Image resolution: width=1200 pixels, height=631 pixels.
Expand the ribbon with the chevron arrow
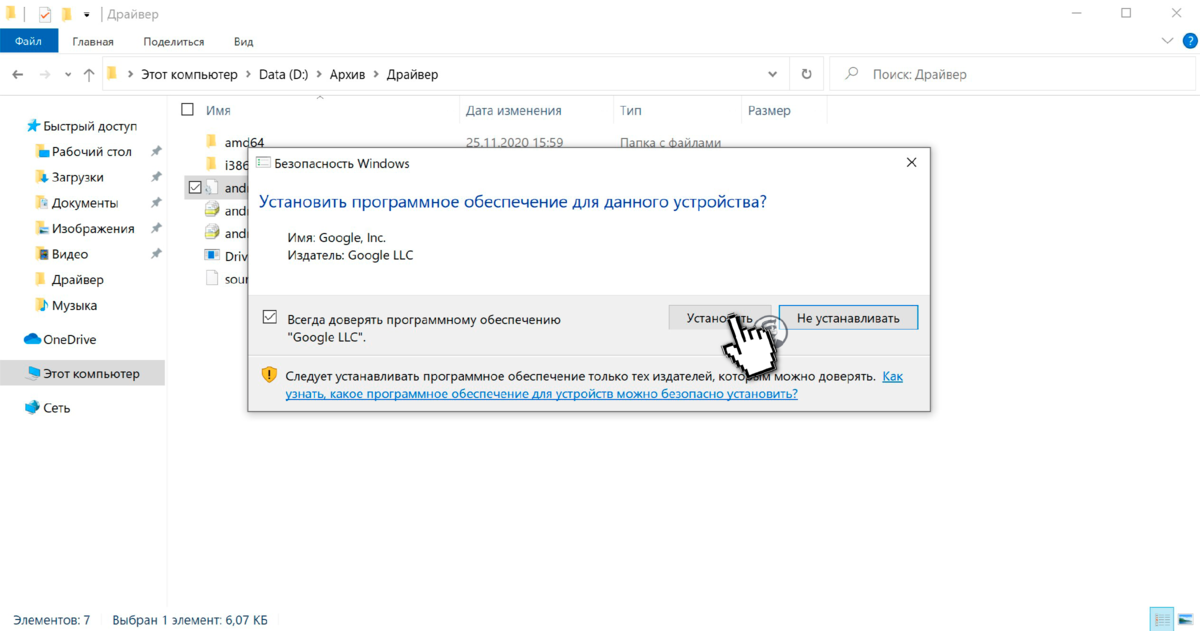1165,41
